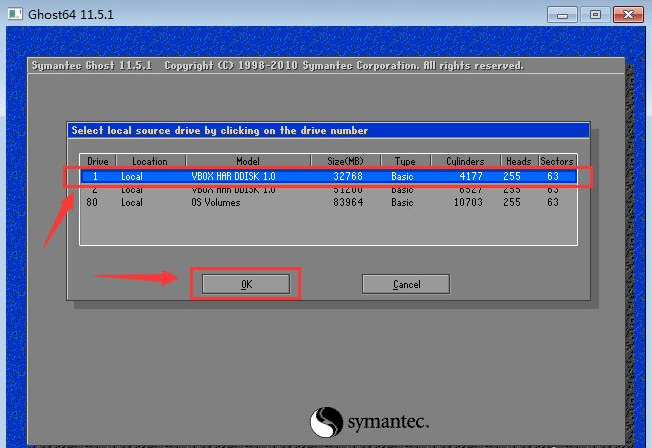Select the drive row sized 51200 MB
The width and height of the screenshot is (652, 448).
click(328, 190)
